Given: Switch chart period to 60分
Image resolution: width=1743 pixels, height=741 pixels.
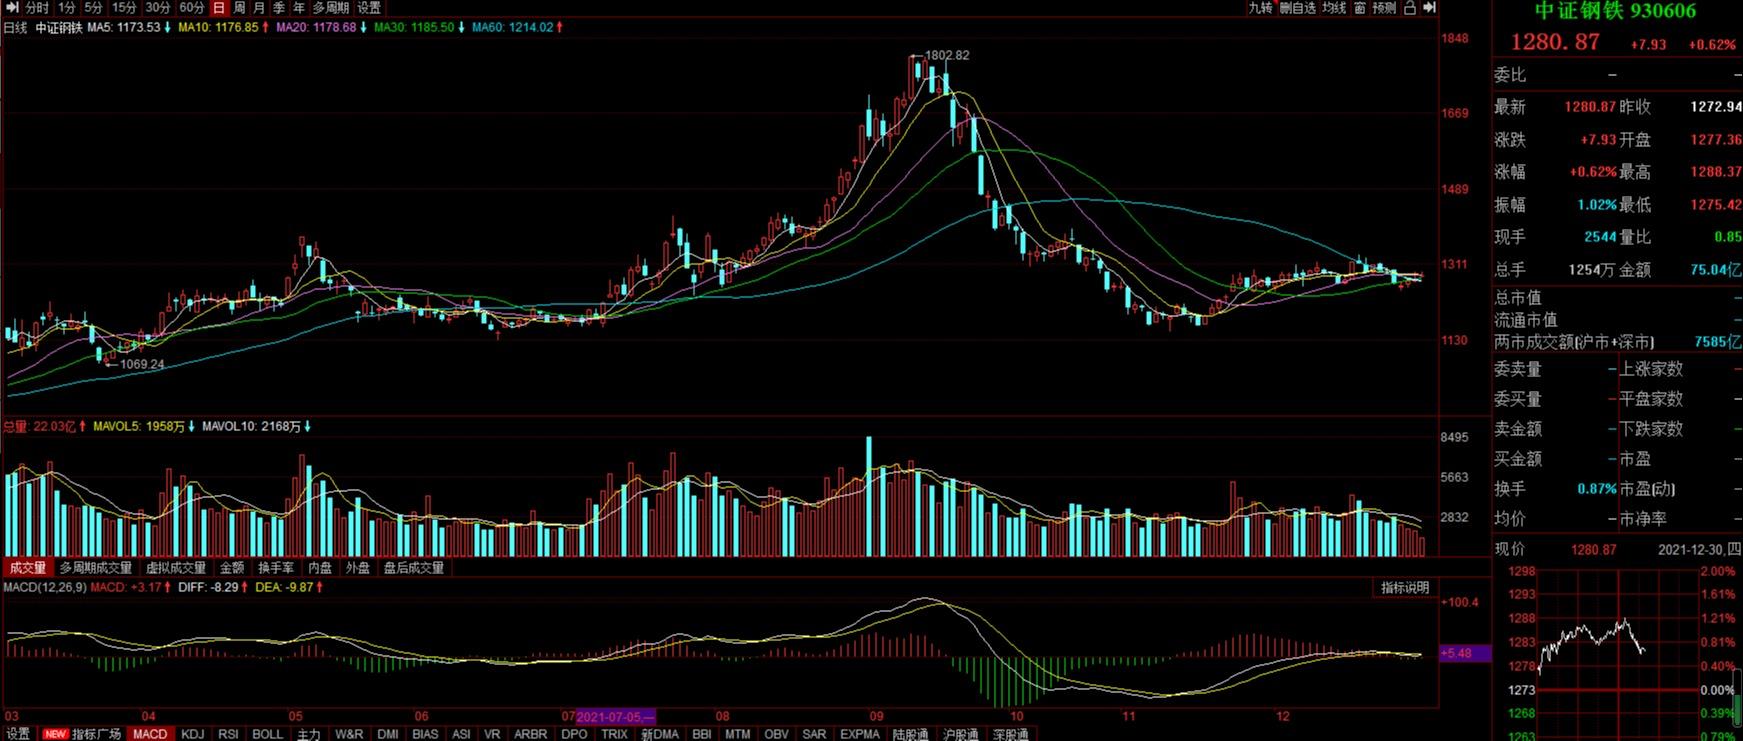Looking at the screenshot, I should click(192, 8).
